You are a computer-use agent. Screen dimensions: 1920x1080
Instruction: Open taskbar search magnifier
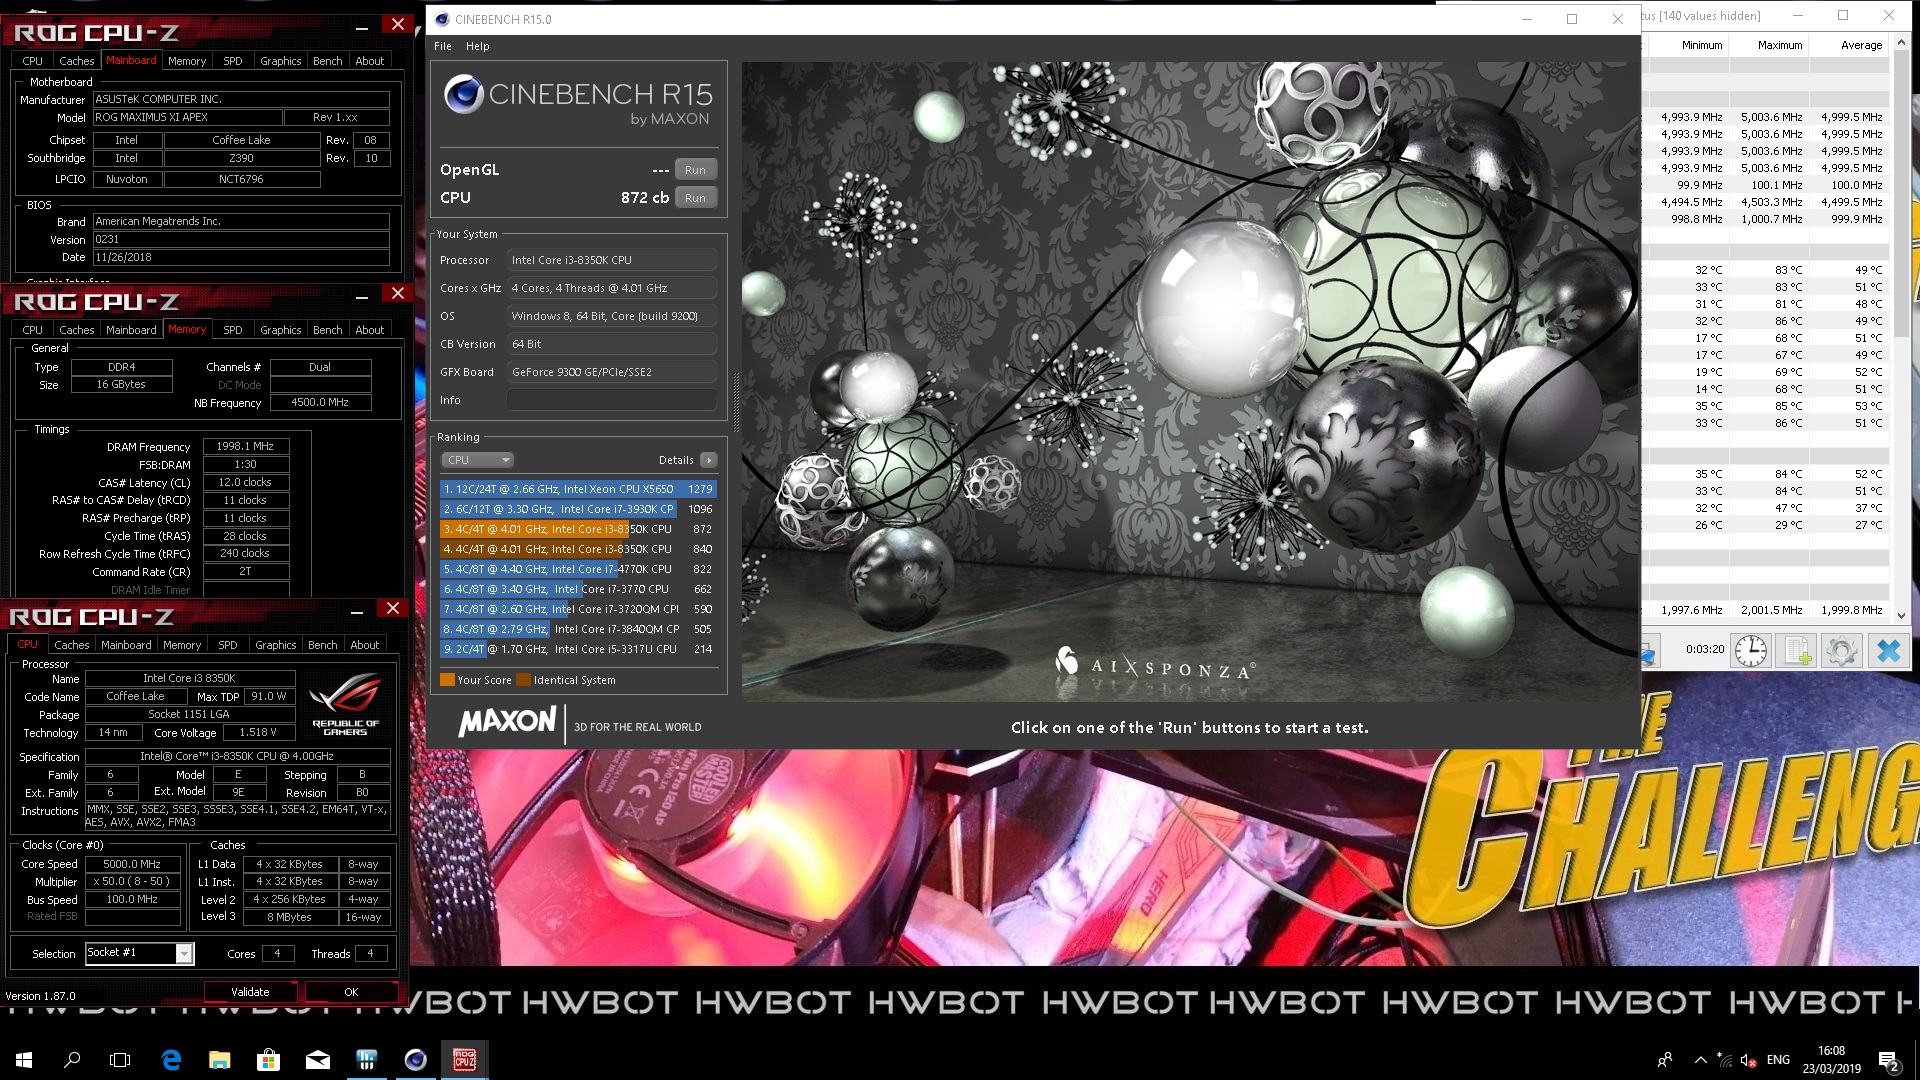(72, 1060)
